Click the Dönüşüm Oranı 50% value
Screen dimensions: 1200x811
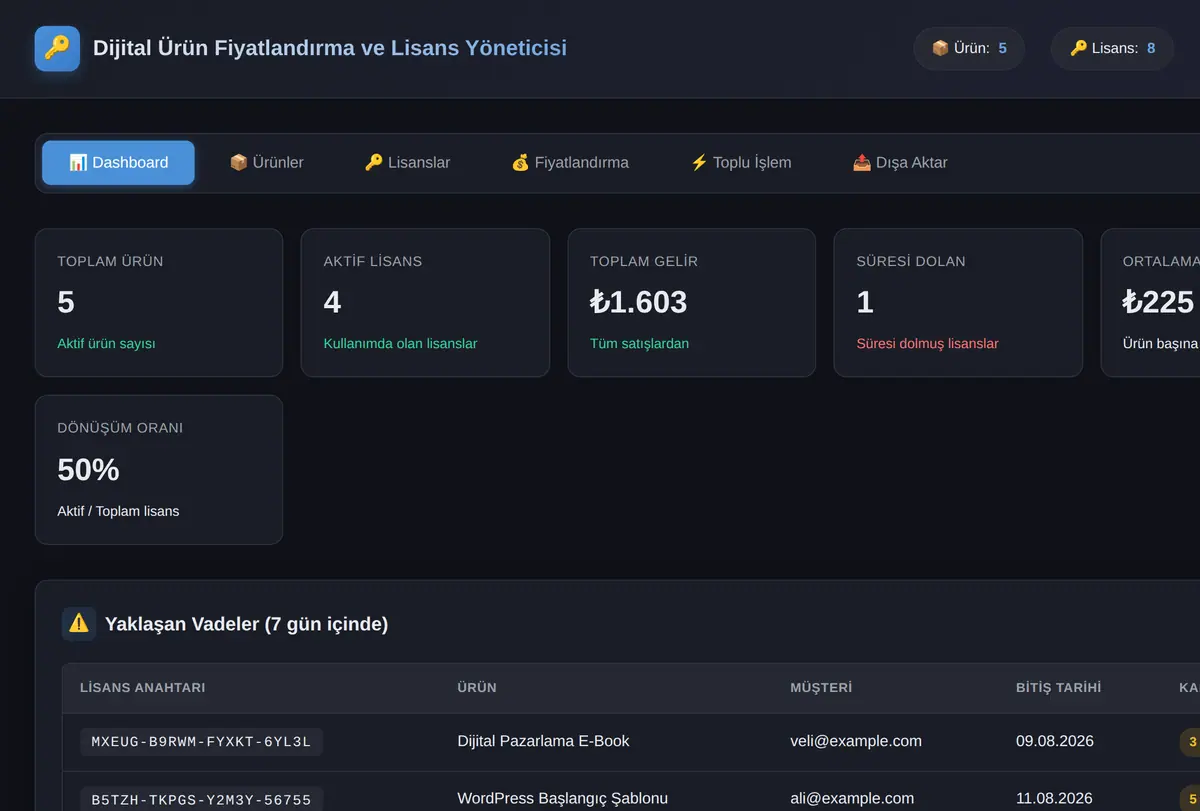[x=88, y=469]
